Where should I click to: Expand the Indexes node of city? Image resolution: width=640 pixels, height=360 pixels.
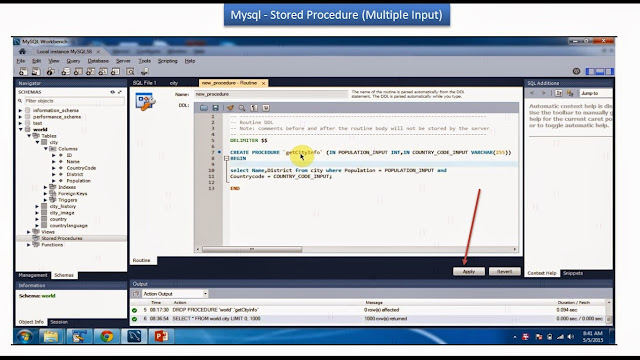46,187
